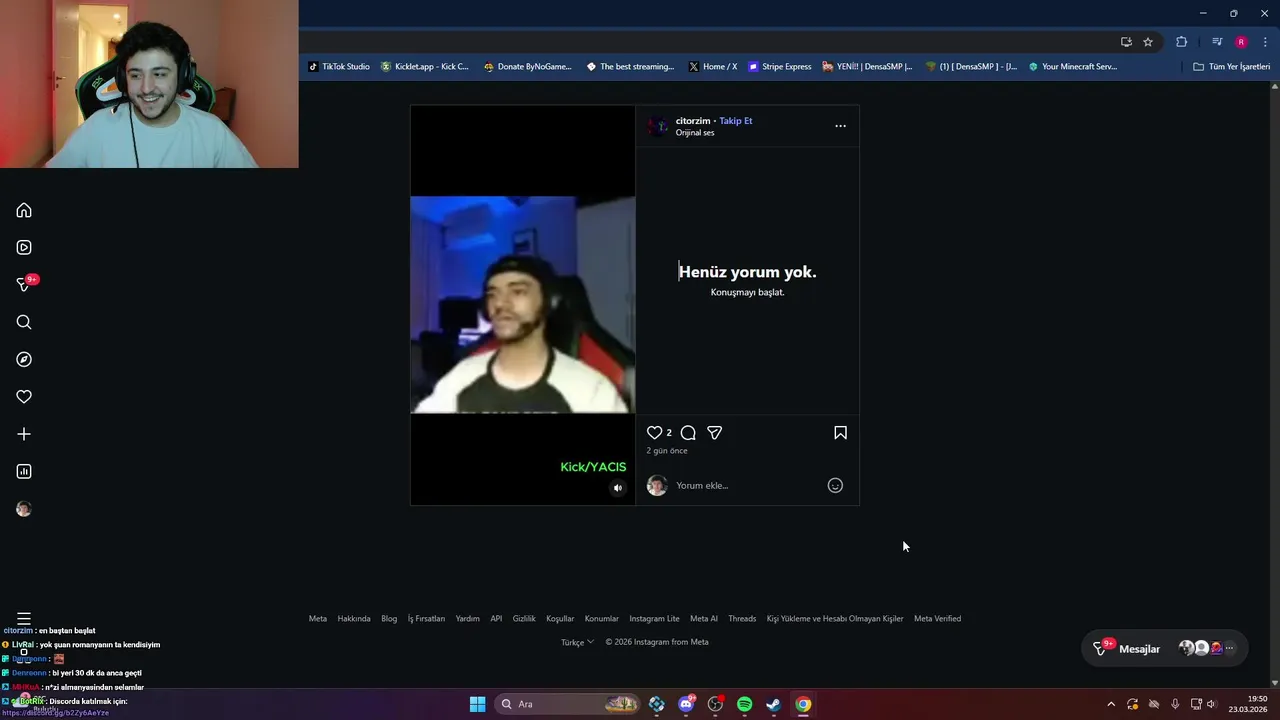Image resolution: width=1280 pixels, height=720 pixels.
Task: Unmute the reel with the speaker icon
Action: (x=617, y=488)
